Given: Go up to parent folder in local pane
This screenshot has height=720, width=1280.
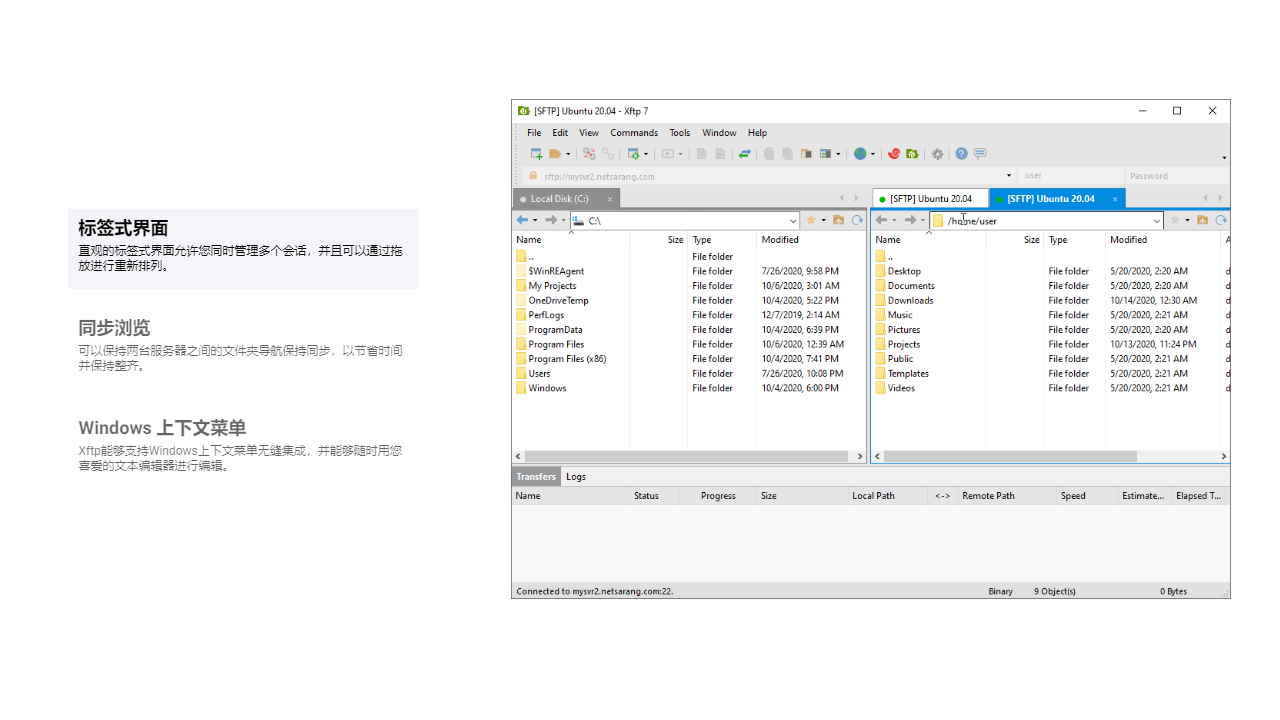Looking at the screenshot, I should (x=838, y=220).
